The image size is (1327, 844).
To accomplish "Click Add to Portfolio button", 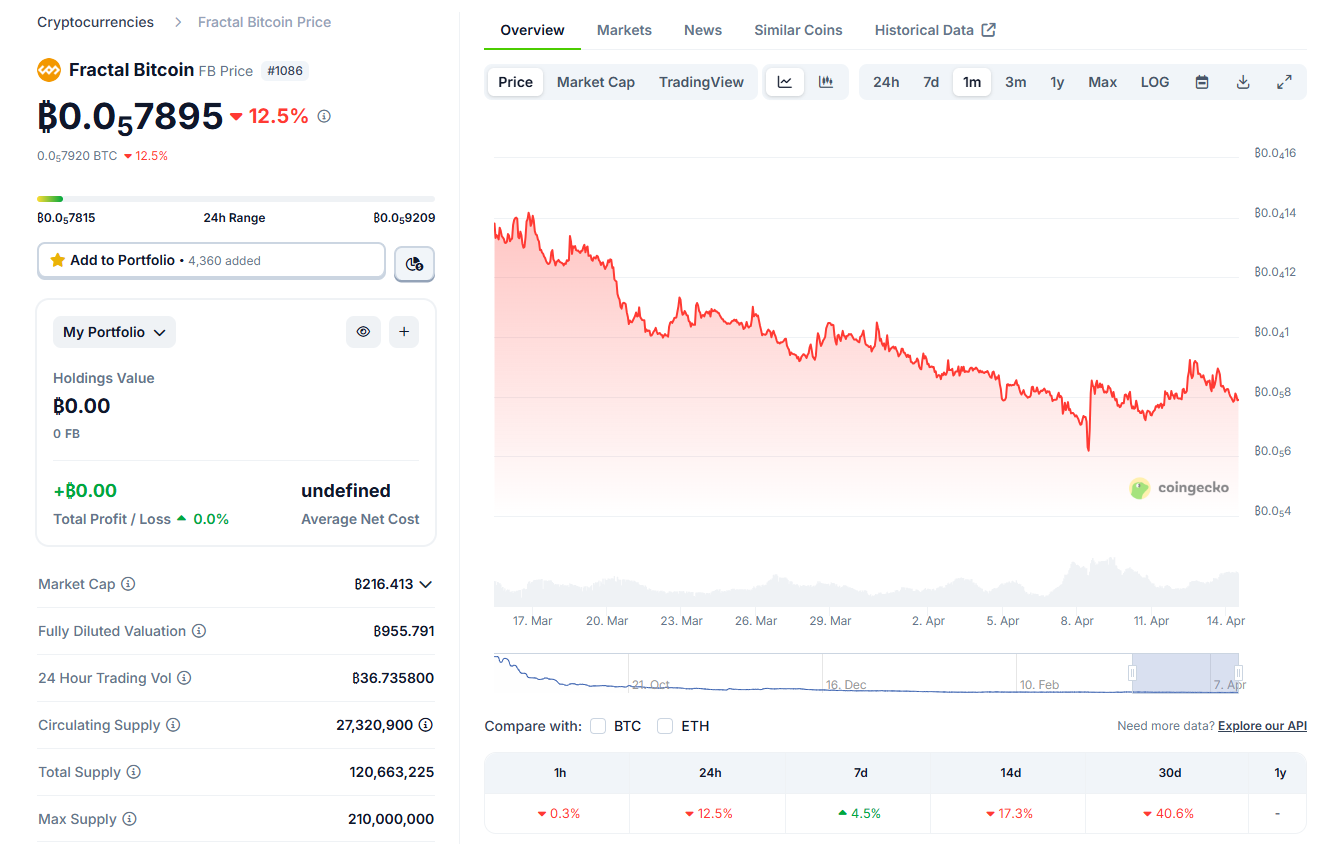I will [211, 260].
